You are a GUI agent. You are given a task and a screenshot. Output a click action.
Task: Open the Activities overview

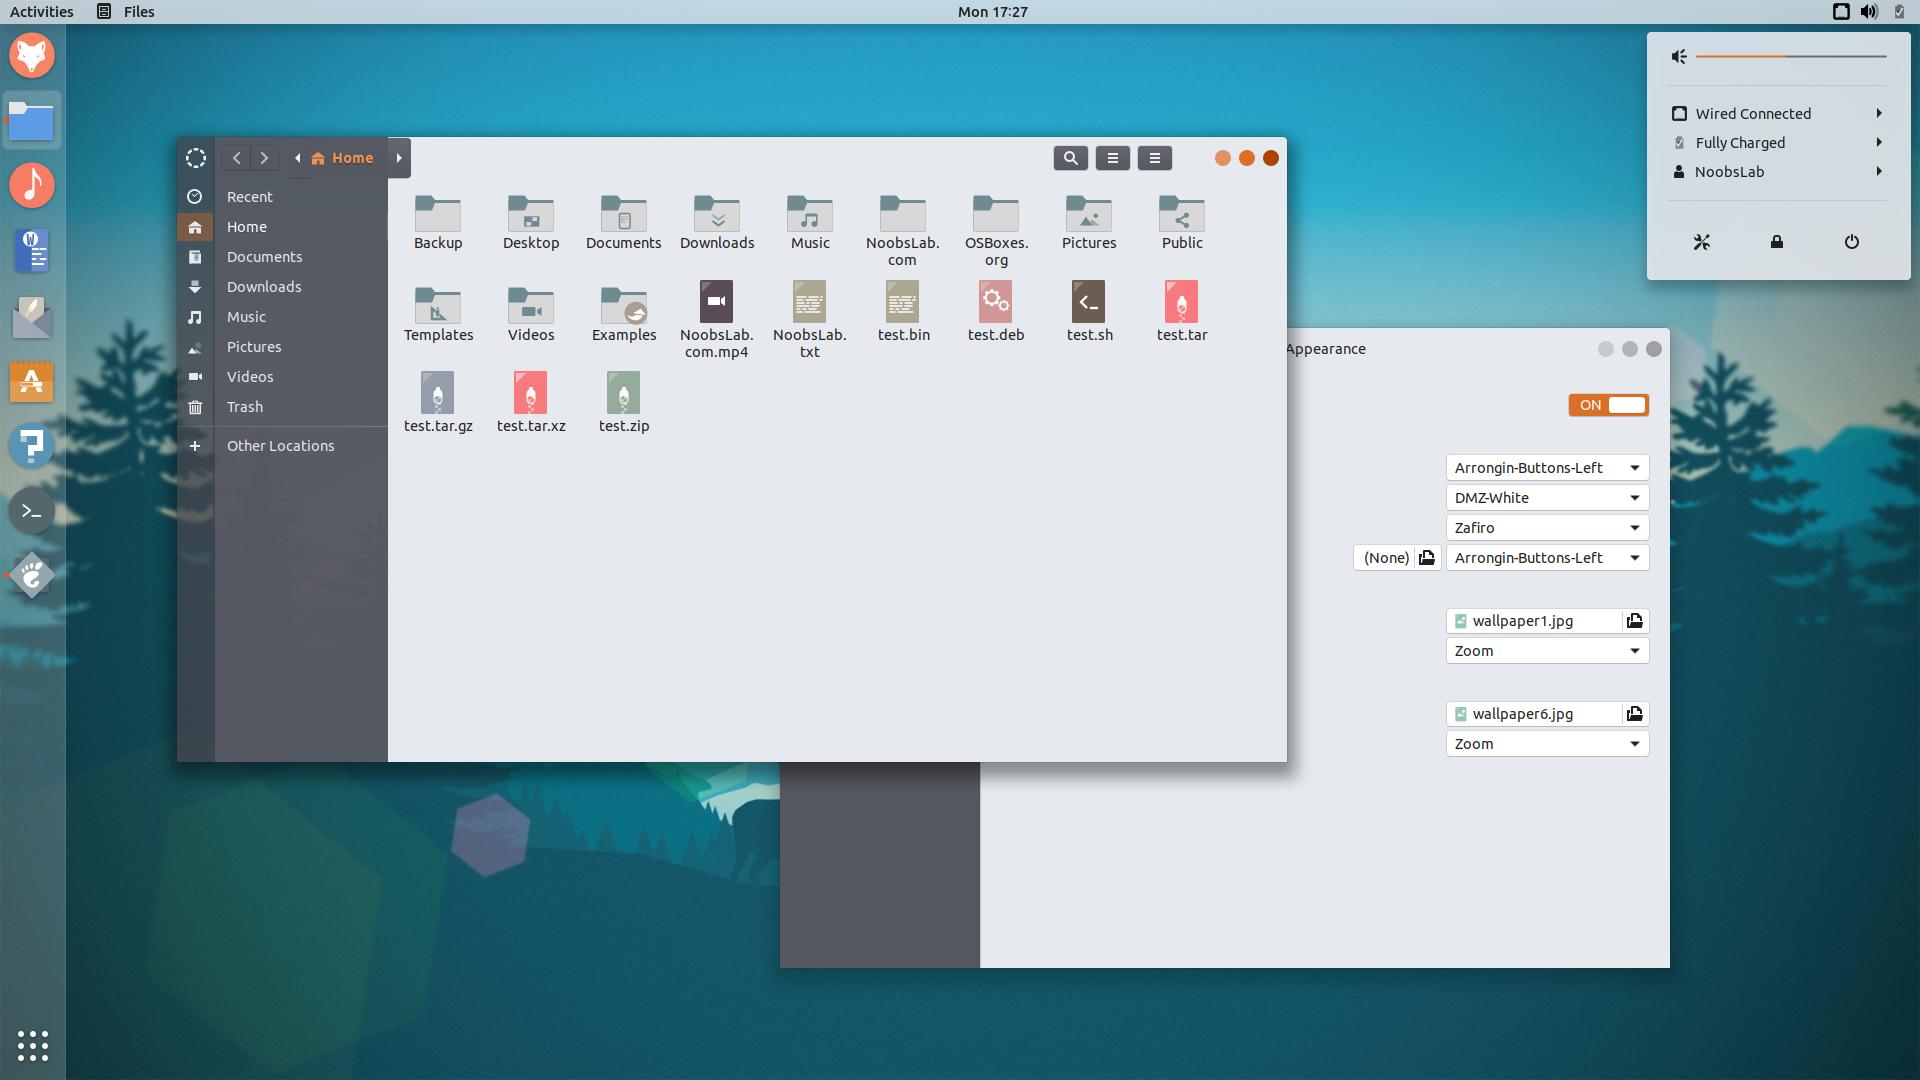(42, 12)
